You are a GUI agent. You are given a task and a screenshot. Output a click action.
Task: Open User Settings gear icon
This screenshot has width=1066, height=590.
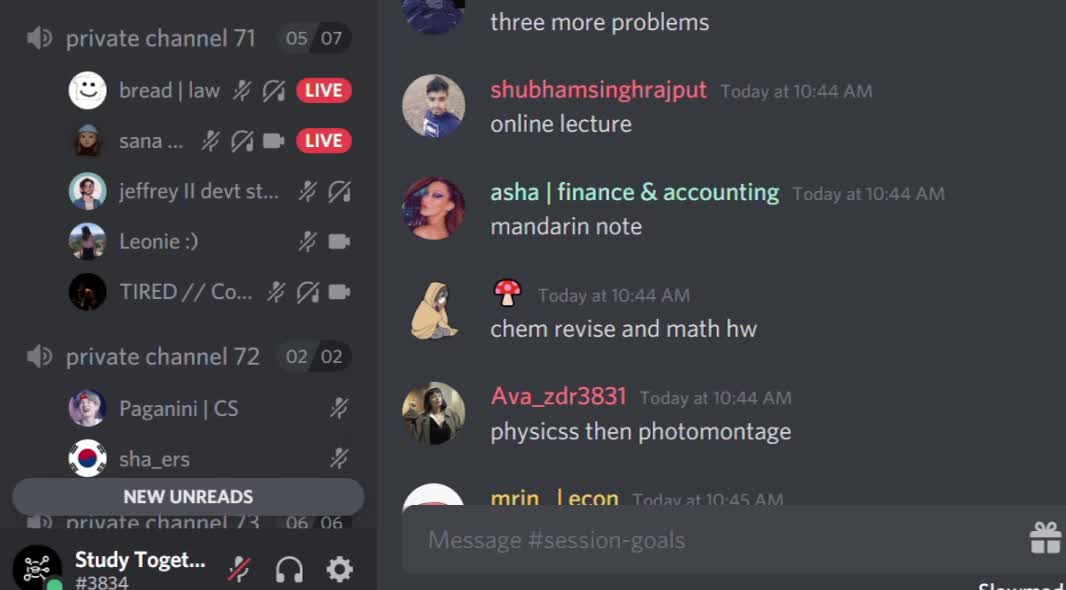point(339,569)
